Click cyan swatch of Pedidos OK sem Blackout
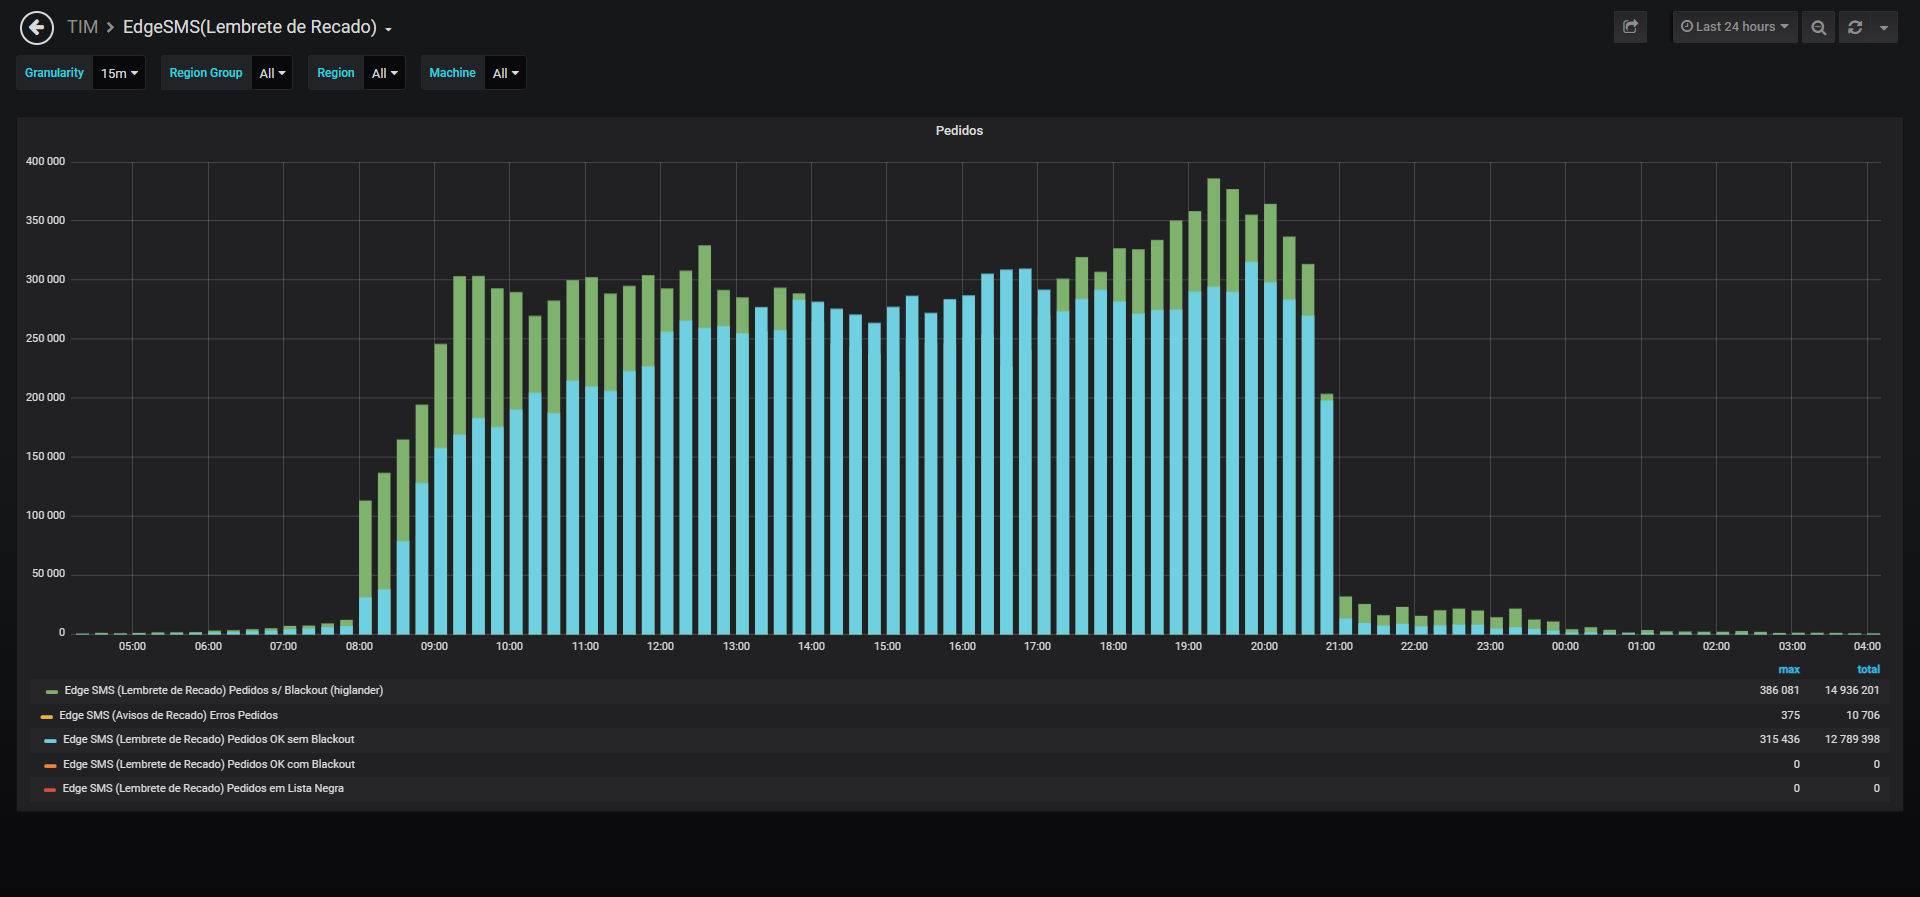 coord(50,741)
